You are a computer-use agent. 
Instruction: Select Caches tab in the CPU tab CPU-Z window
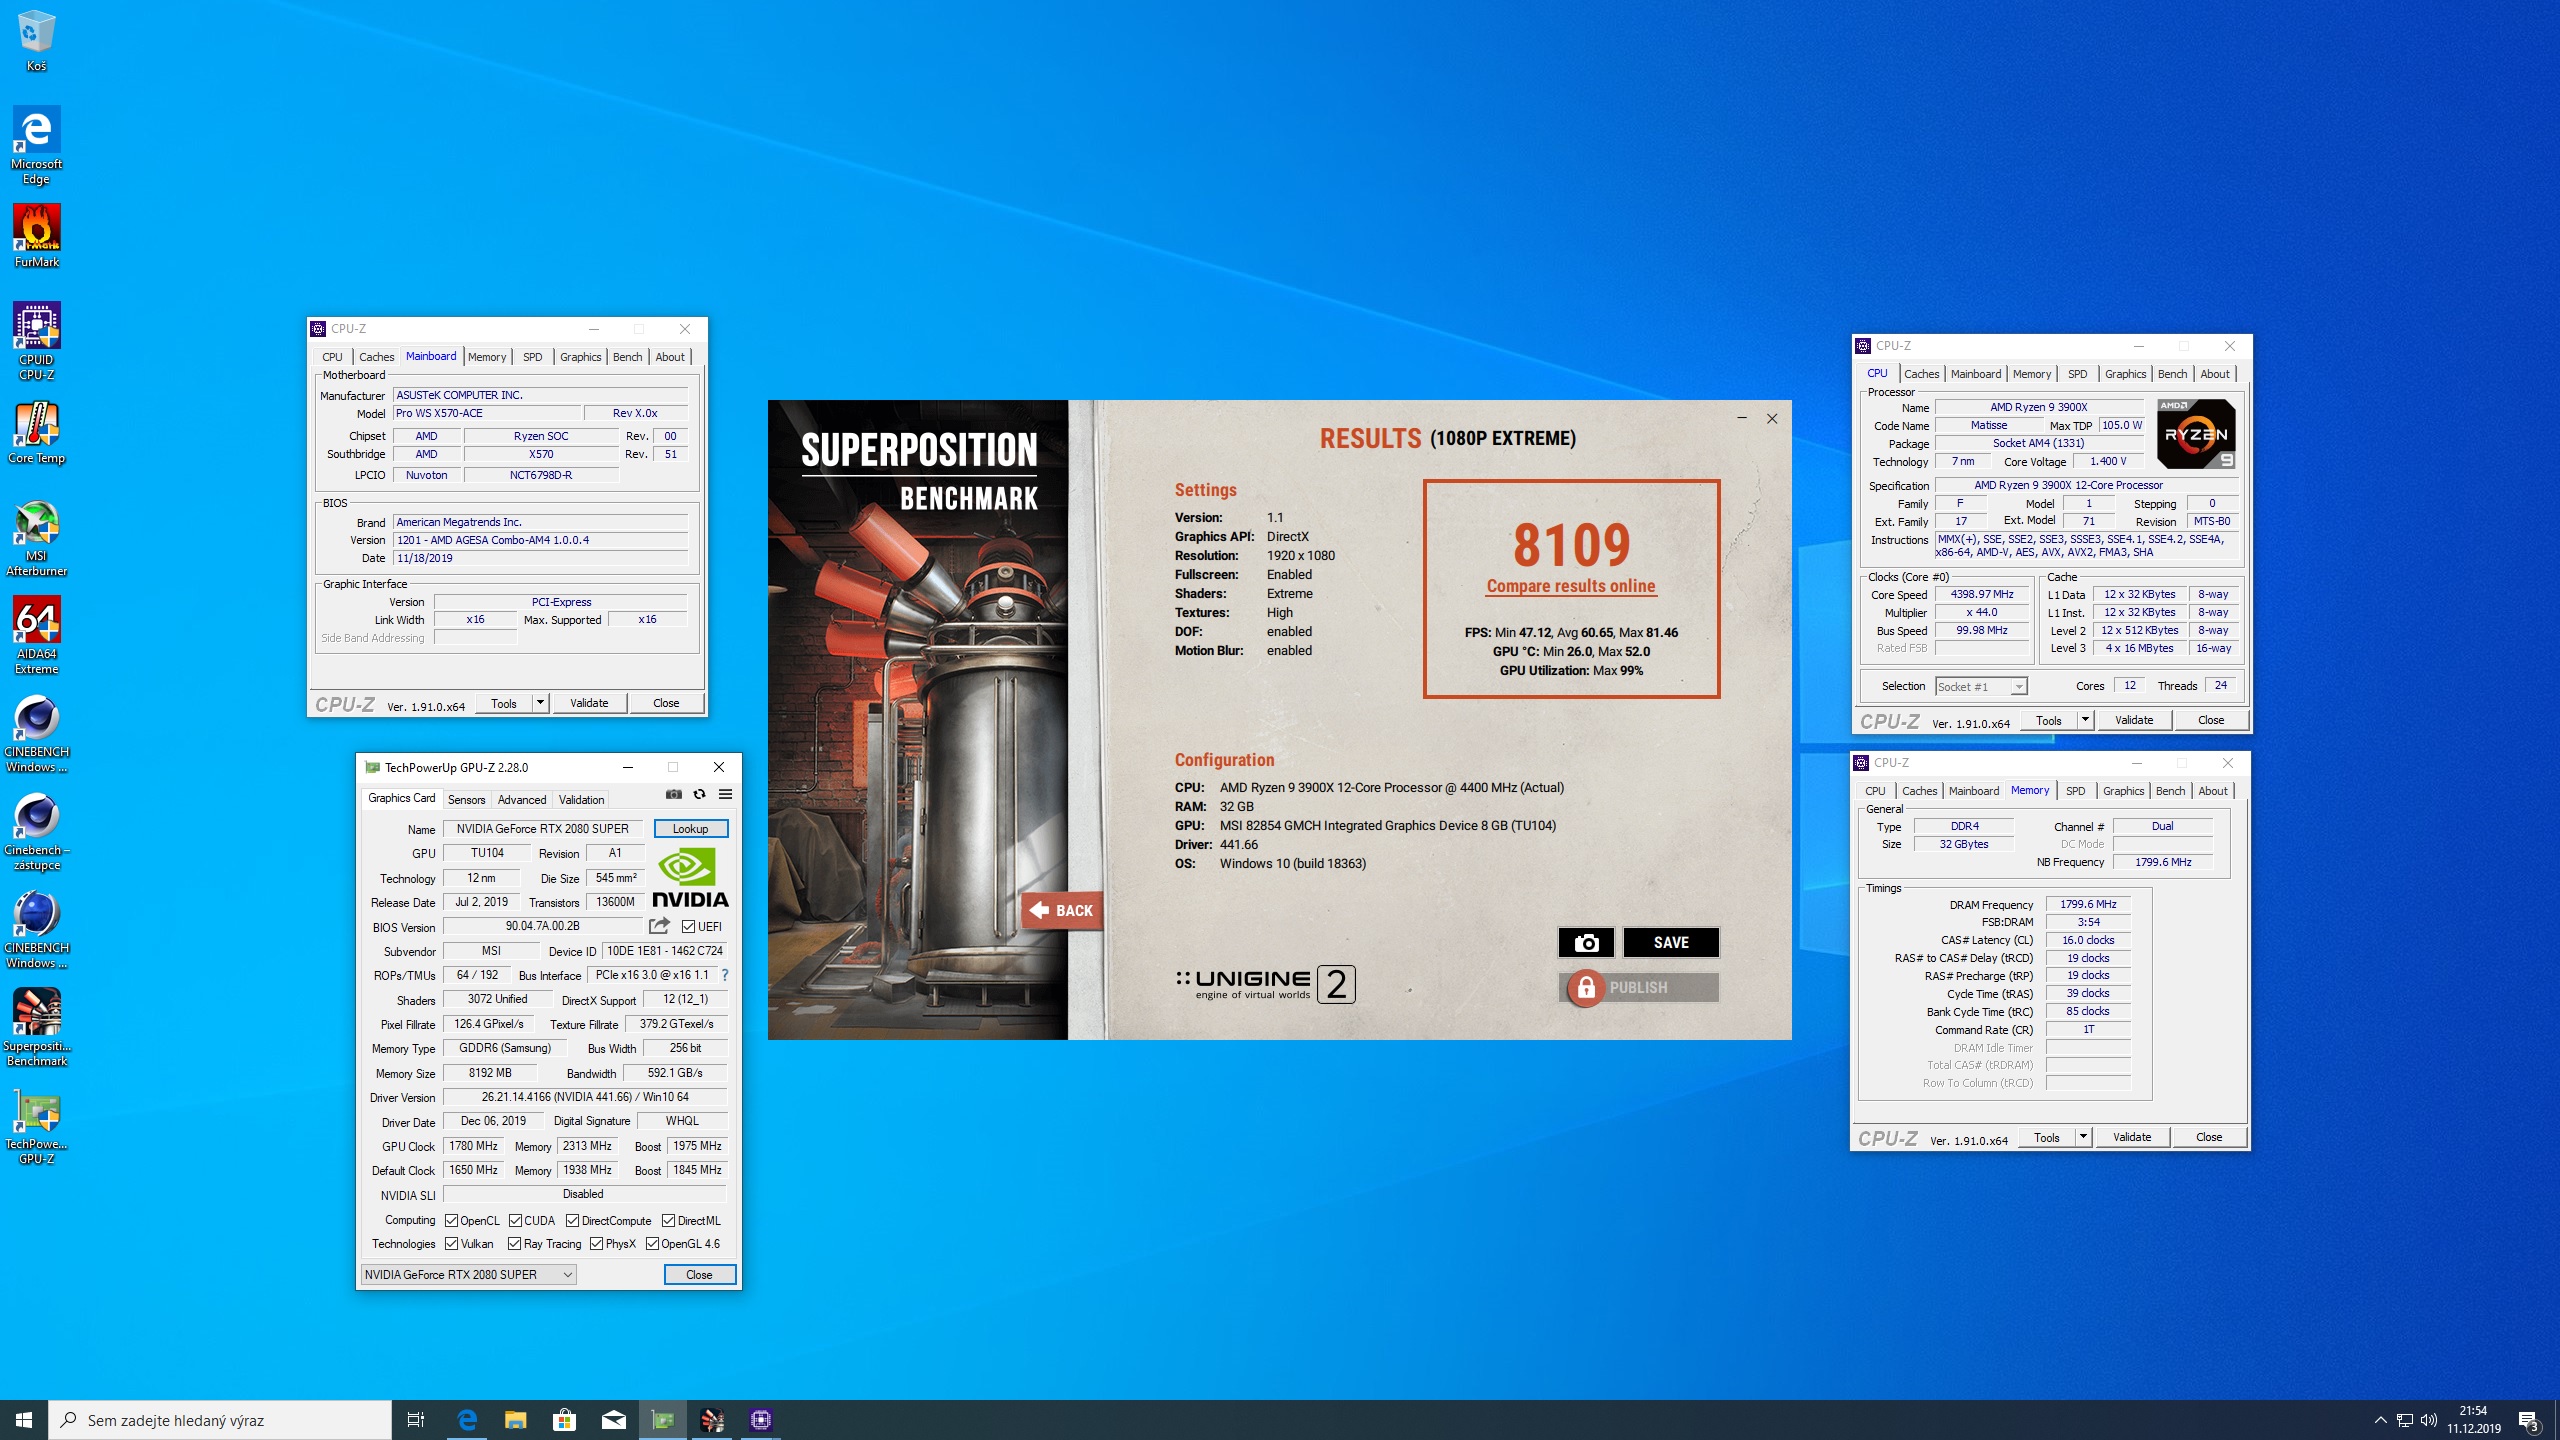pos(1921,374)
